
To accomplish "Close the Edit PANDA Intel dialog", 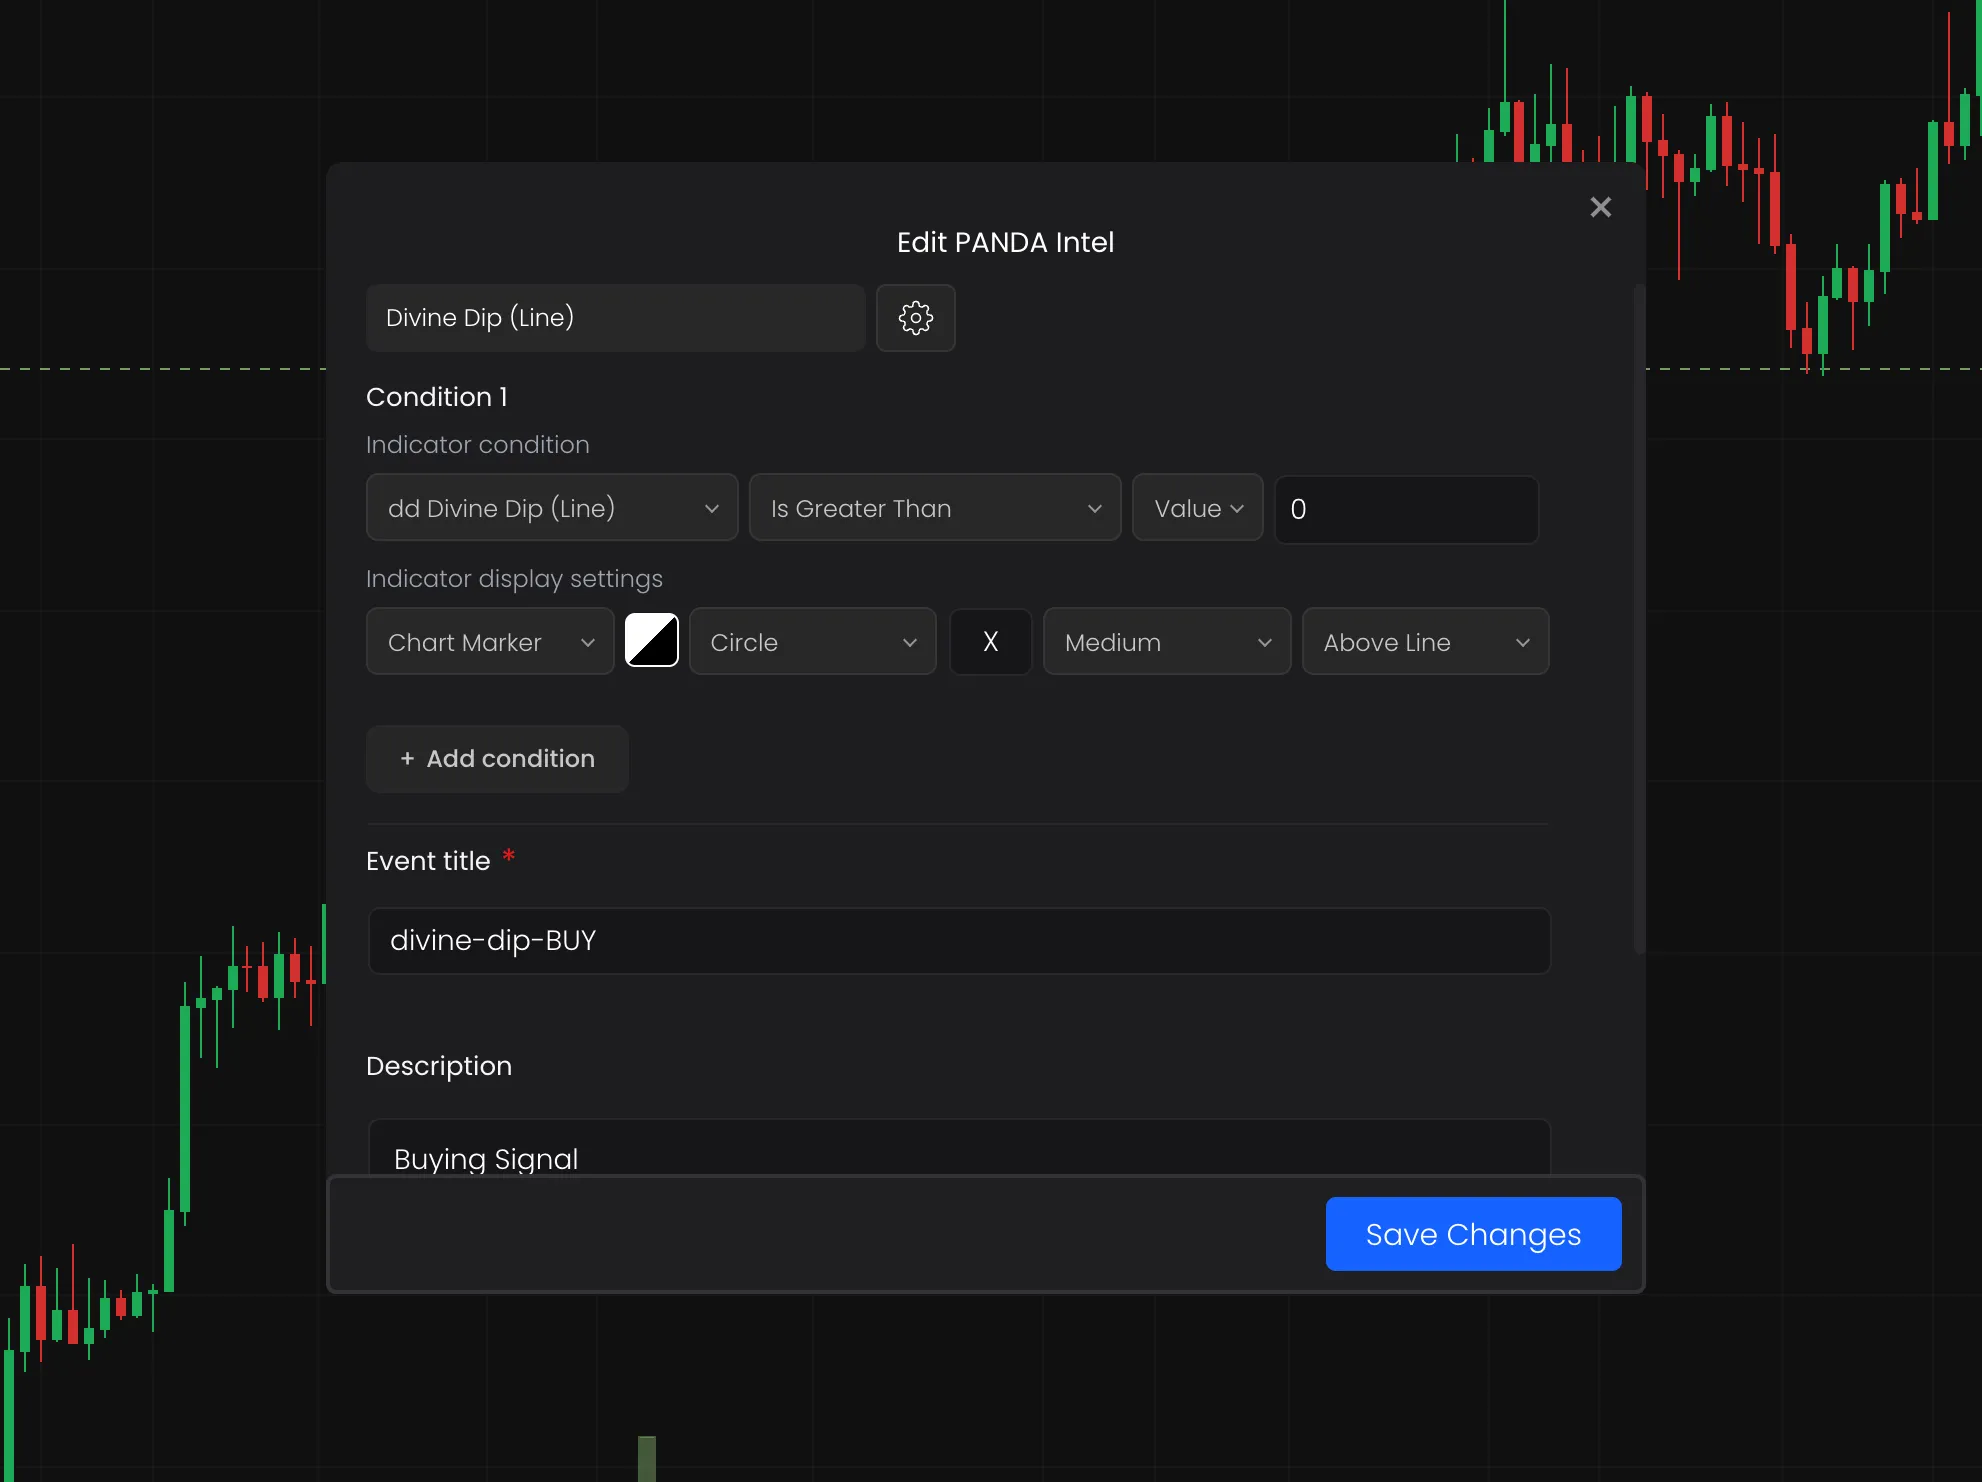I will 1600,207.
